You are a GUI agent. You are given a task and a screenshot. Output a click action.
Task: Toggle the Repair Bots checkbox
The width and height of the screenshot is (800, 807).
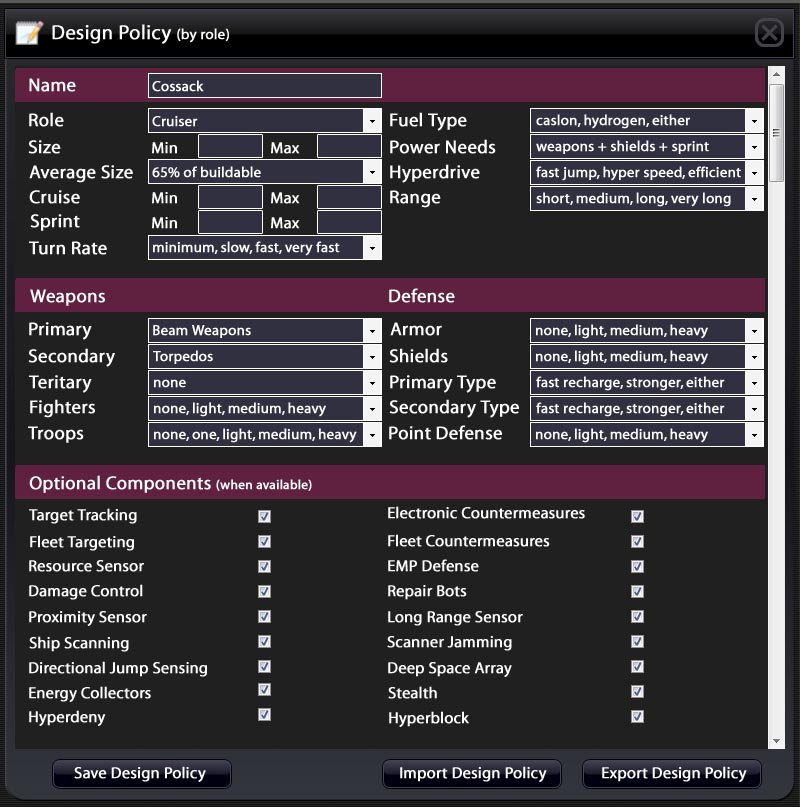click(x=637, y=591)
